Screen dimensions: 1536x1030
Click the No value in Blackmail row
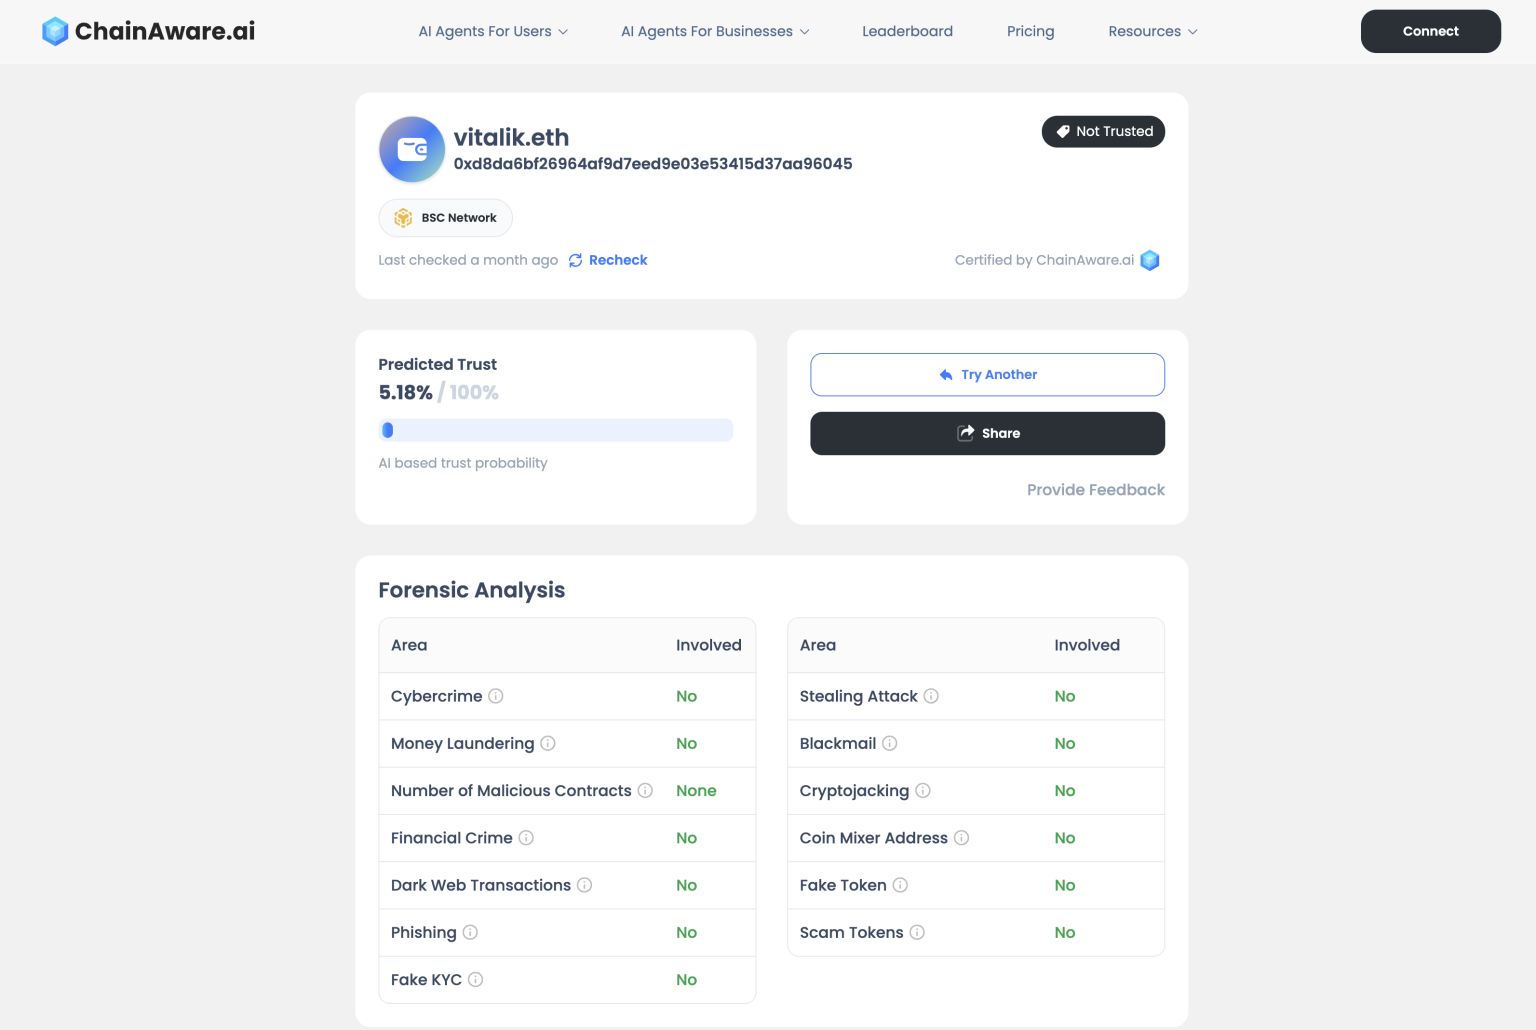coord(1065,743)
